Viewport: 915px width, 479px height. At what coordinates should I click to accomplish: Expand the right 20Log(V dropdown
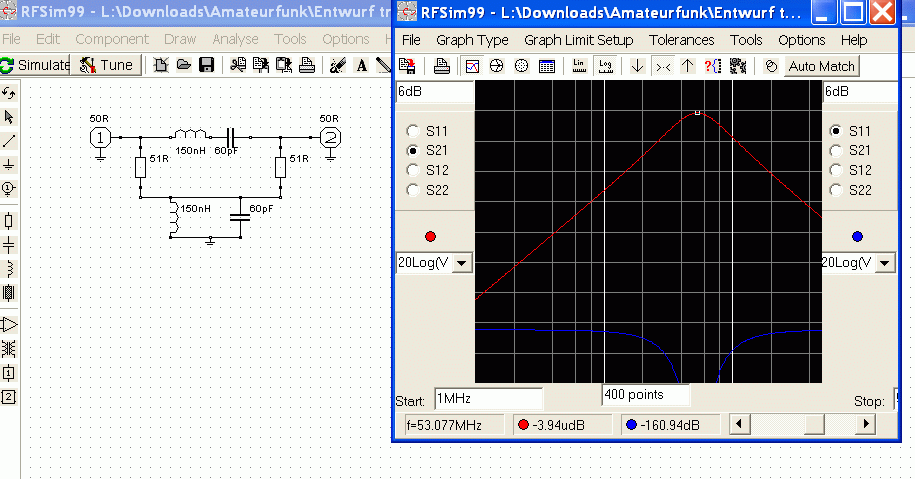pyautogui.click(x=885, y=263)
